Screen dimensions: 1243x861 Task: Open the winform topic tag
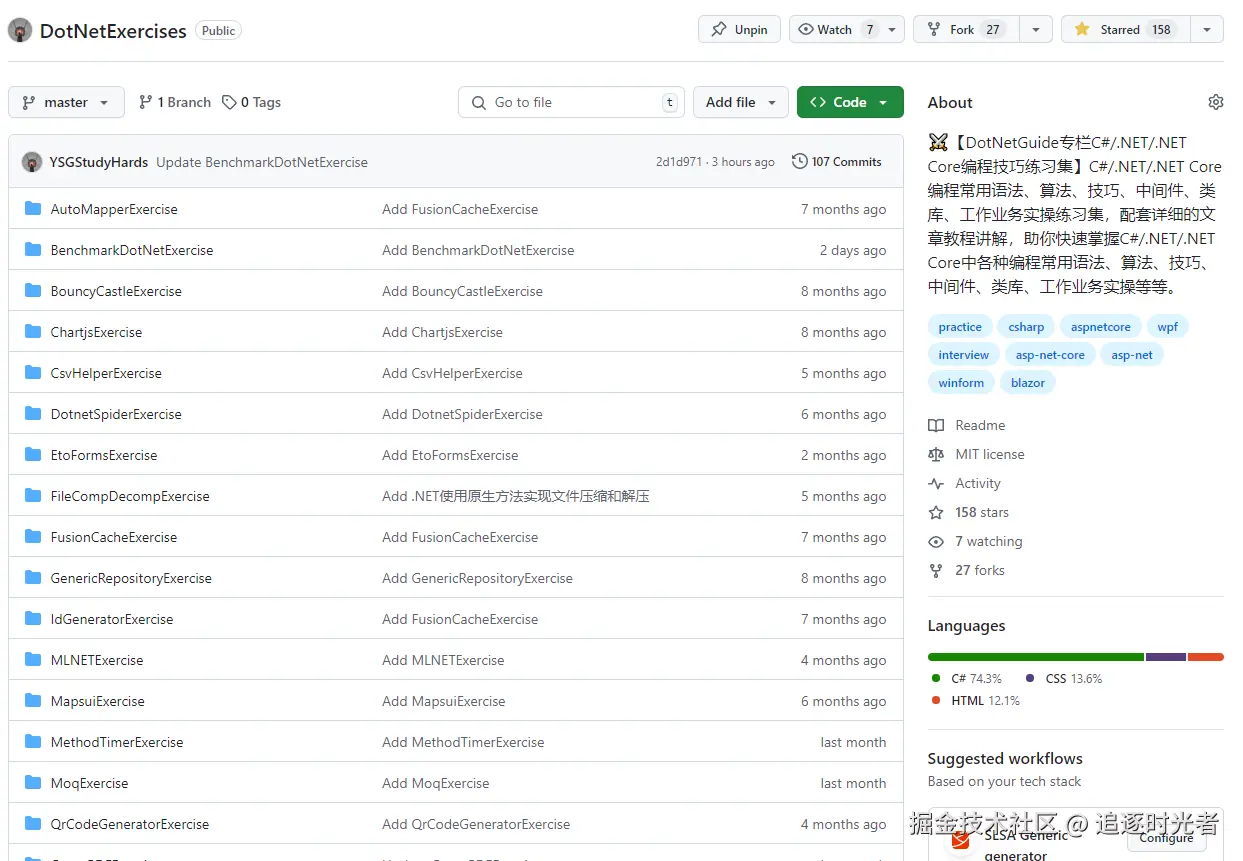click(x=961, y=383)
